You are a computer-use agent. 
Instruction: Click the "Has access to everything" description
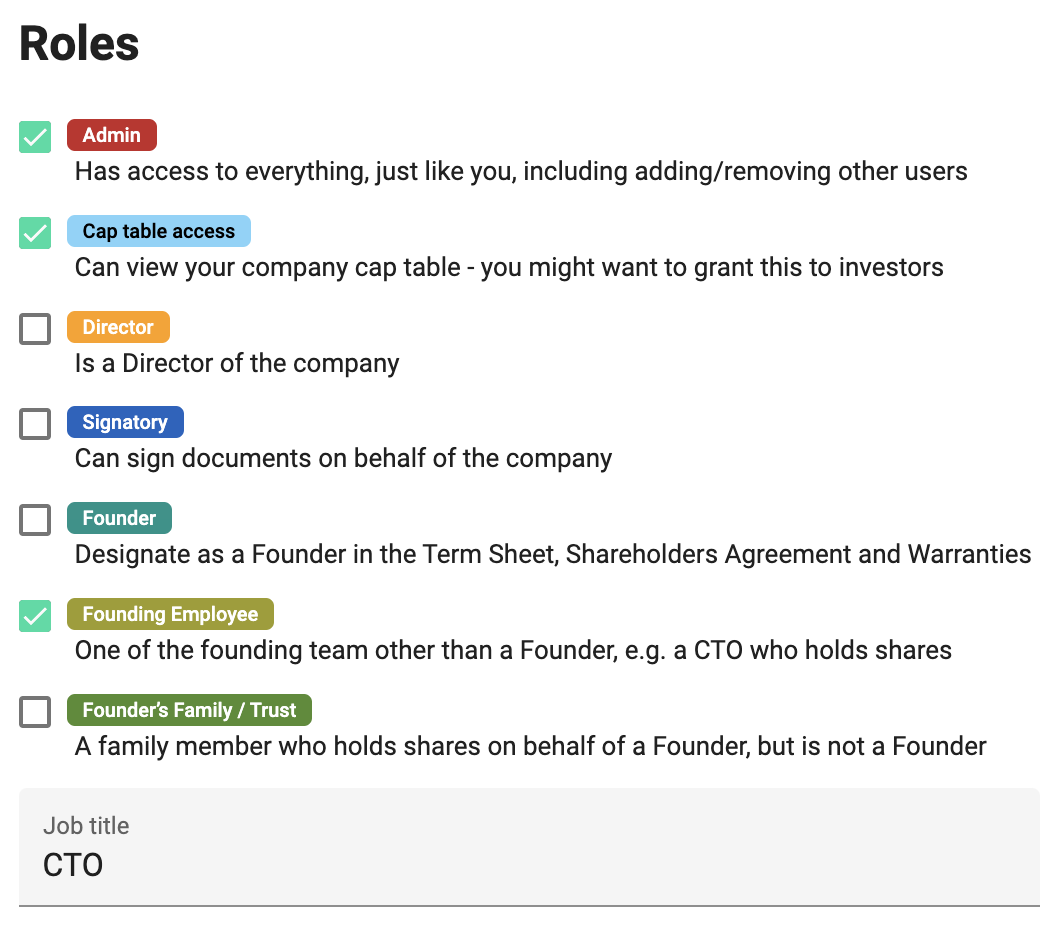[x=521, y=171]
